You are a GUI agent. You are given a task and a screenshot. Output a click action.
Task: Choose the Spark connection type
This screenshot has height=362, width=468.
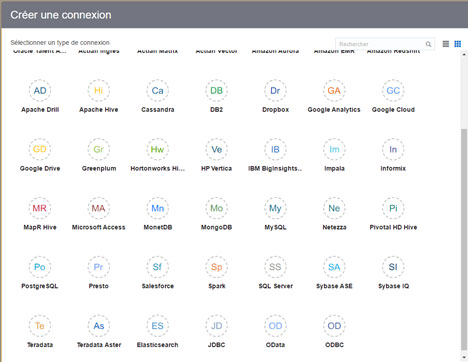coord(217,267)
